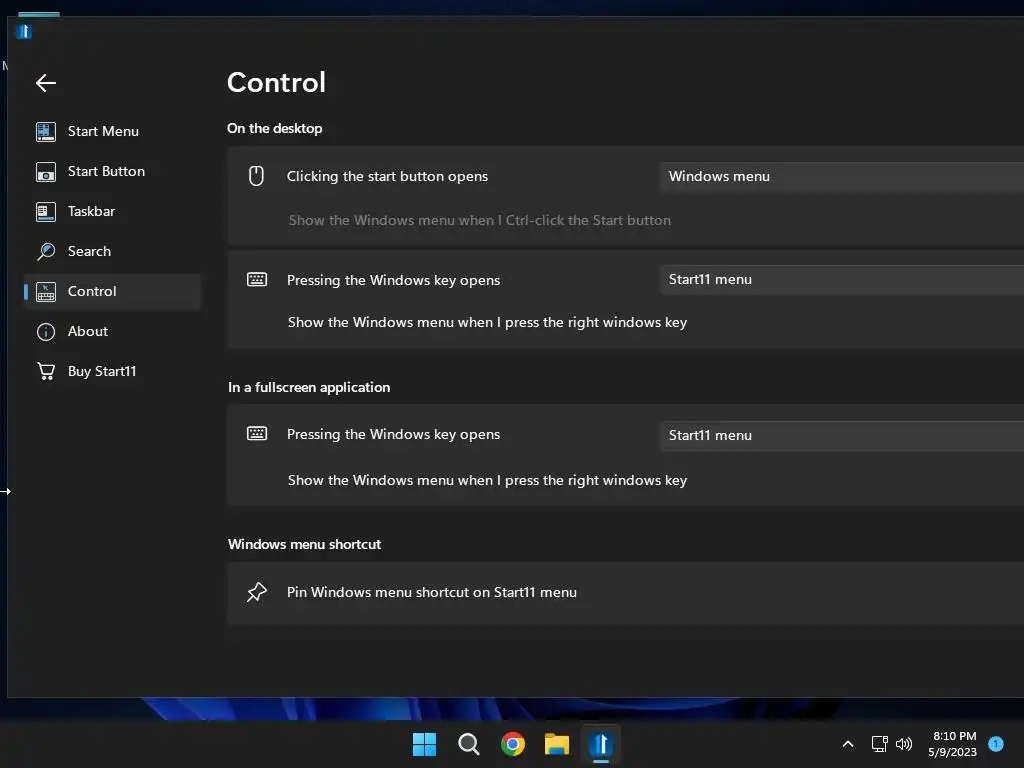Toggle fullscreen 'right windows key' Windows menu option
The width and height of the screenshot is (1024, 768).
tap(487, 481)
